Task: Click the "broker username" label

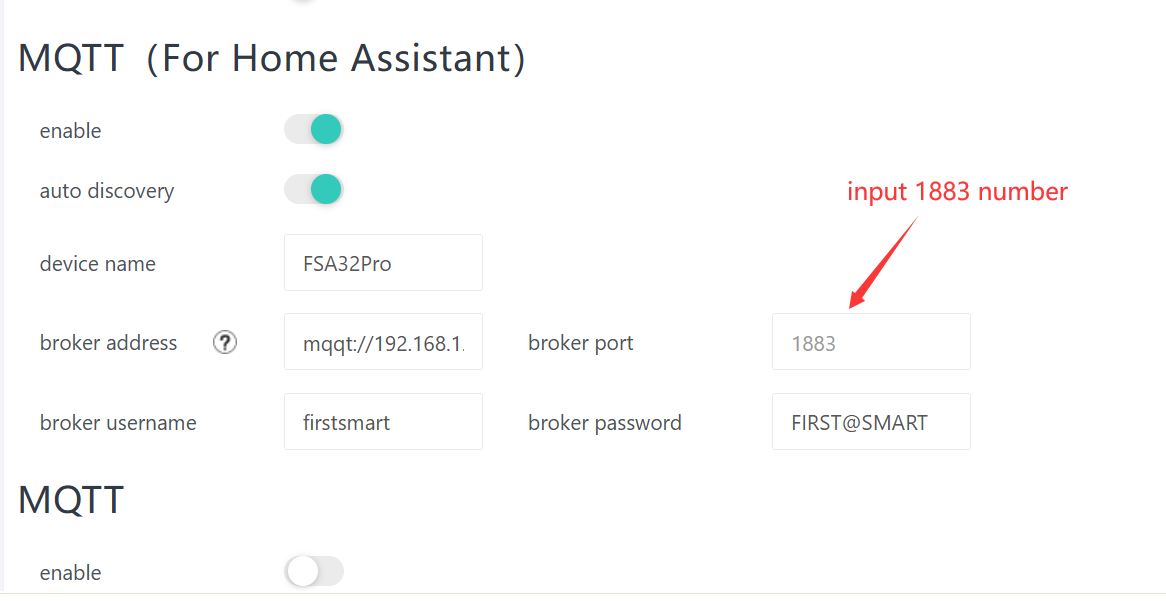Action: coord(118,423)
